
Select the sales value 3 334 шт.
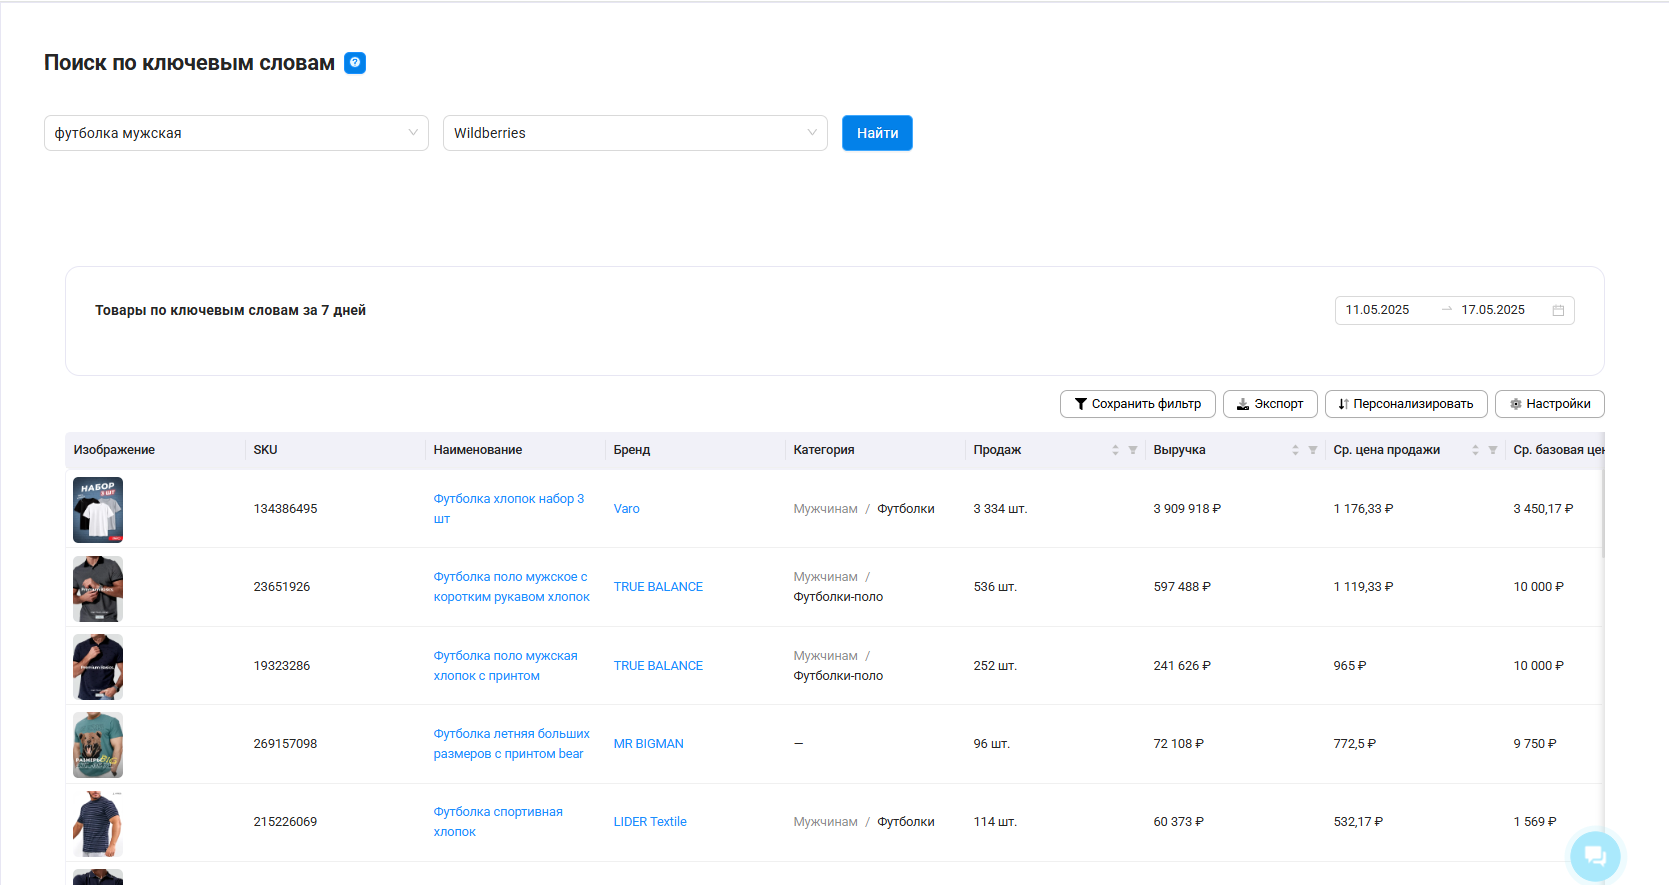pos(1000,509)
